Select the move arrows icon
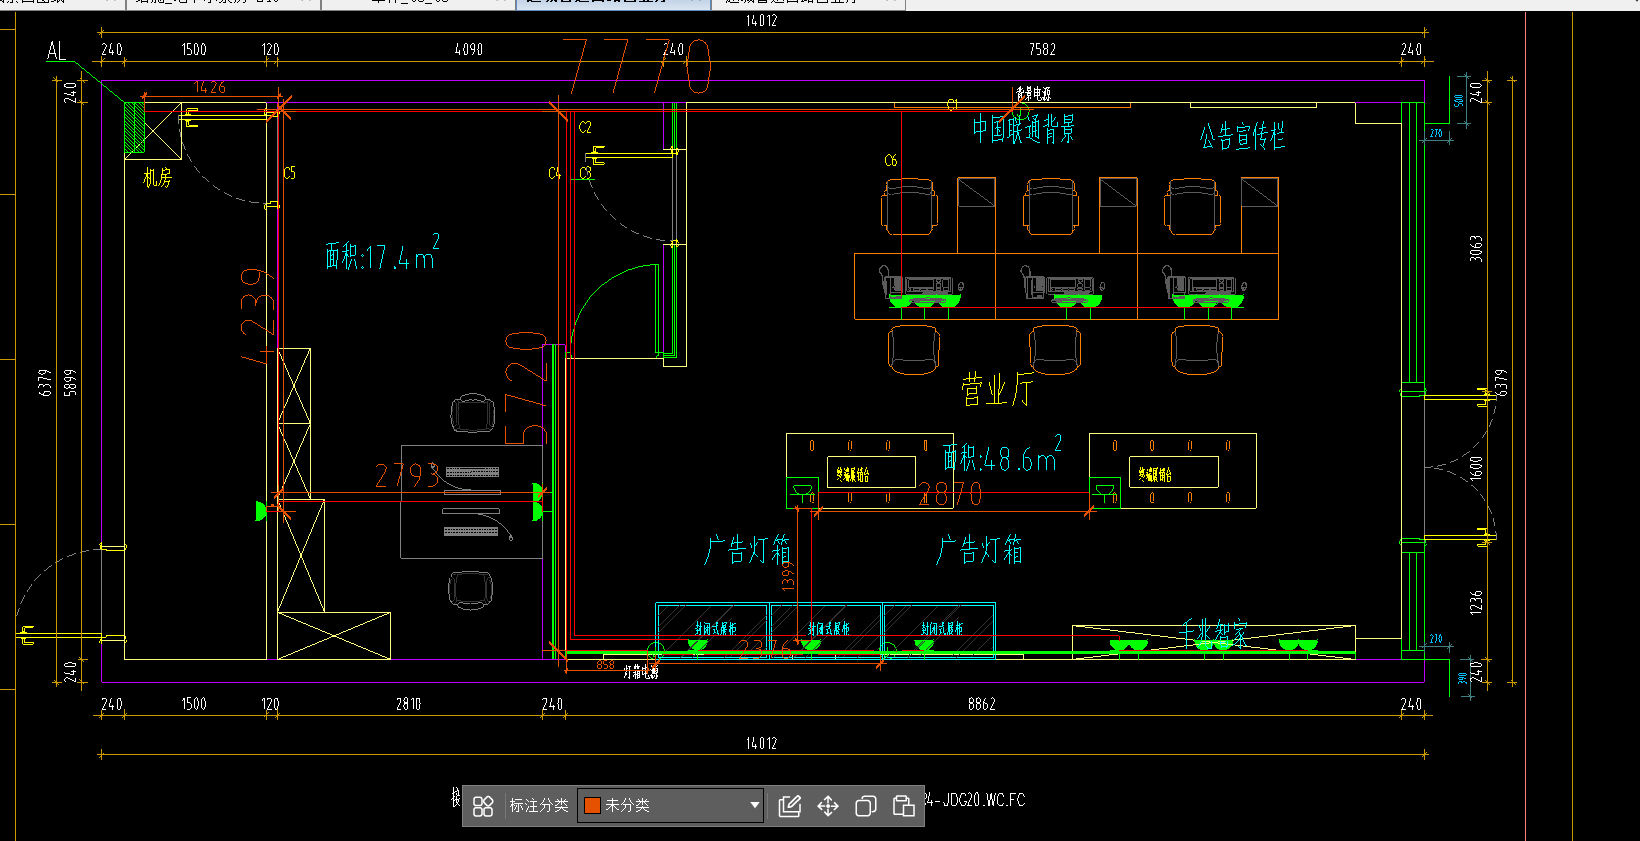 [828, 806]
